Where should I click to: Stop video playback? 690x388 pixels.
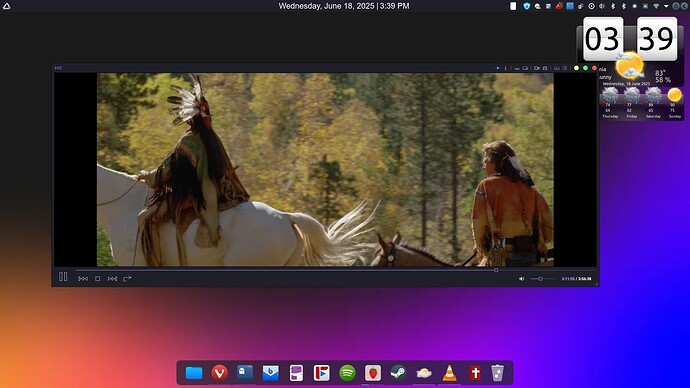tap(98, 278)
